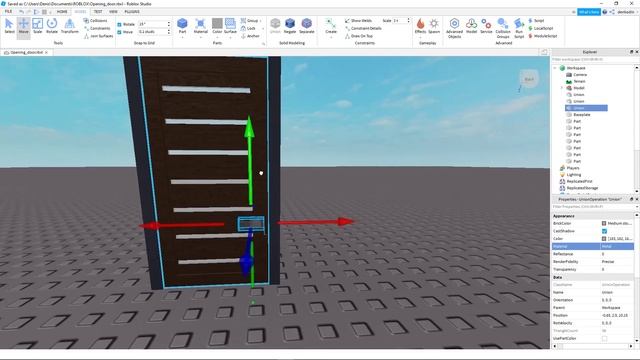The image size is (640, 360).
Task: Toggle Show Welds option
Action: (358, 20)
